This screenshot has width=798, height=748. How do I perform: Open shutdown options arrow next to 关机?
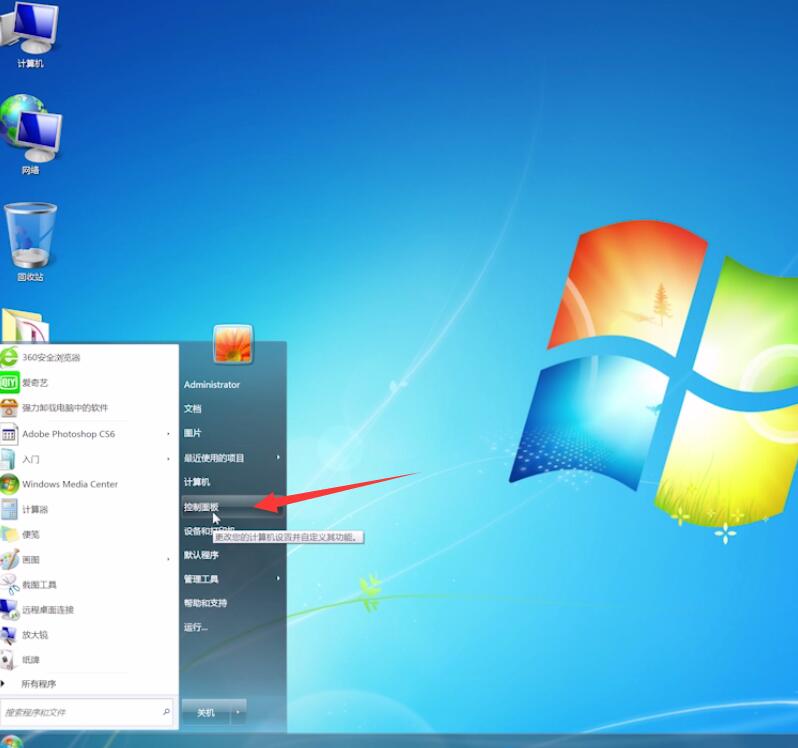(238, 712)
